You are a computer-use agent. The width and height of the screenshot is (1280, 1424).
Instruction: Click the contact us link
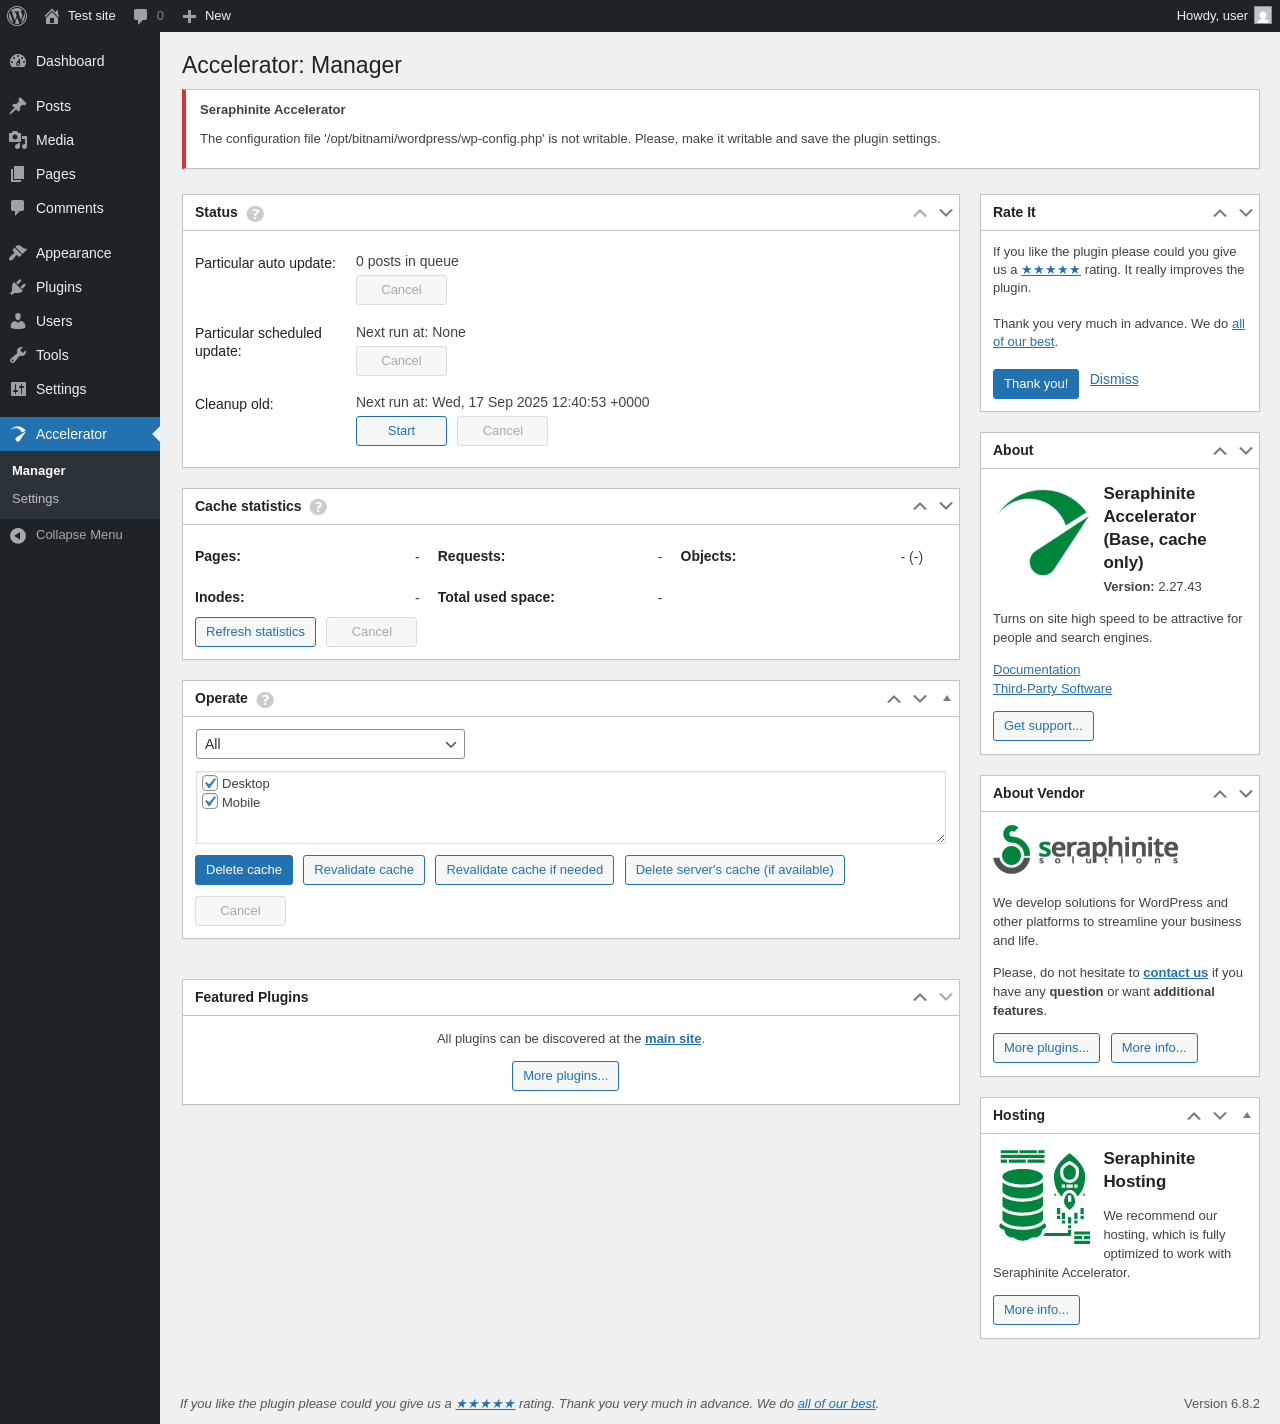(x=1175, y=973)
